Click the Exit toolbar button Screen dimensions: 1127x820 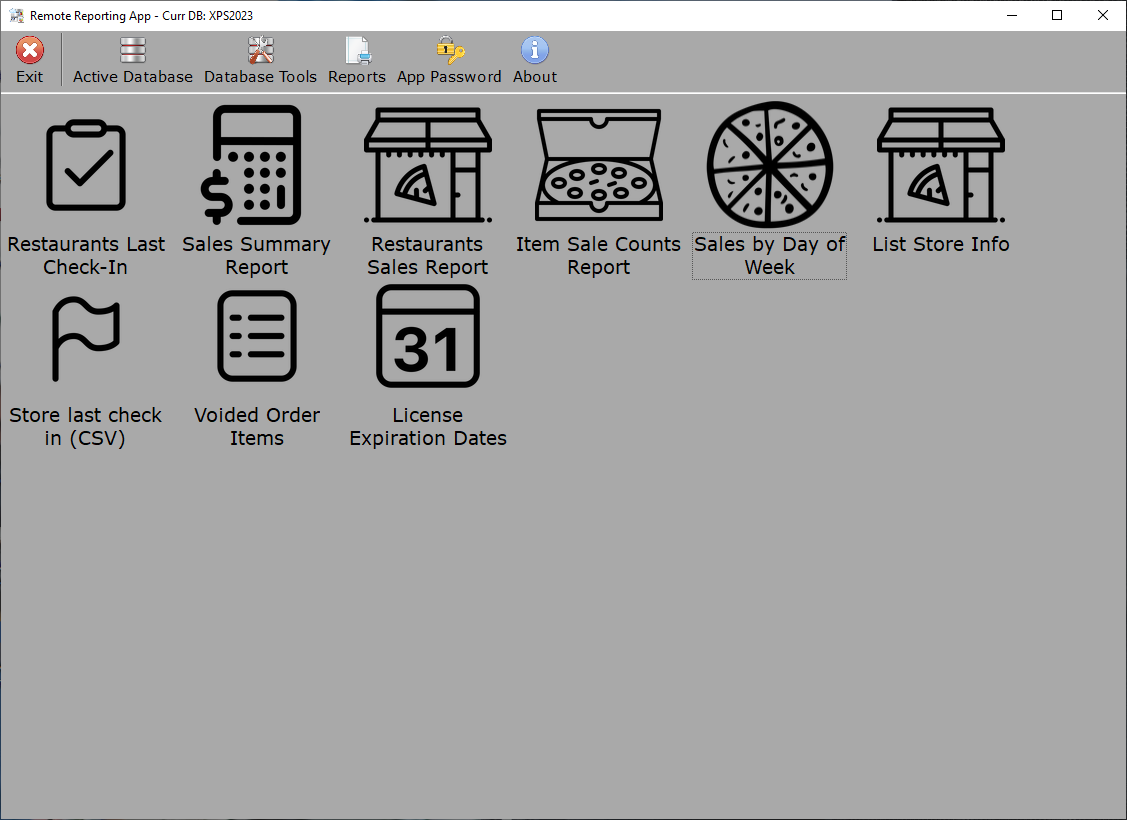click(x=30, y=61)
